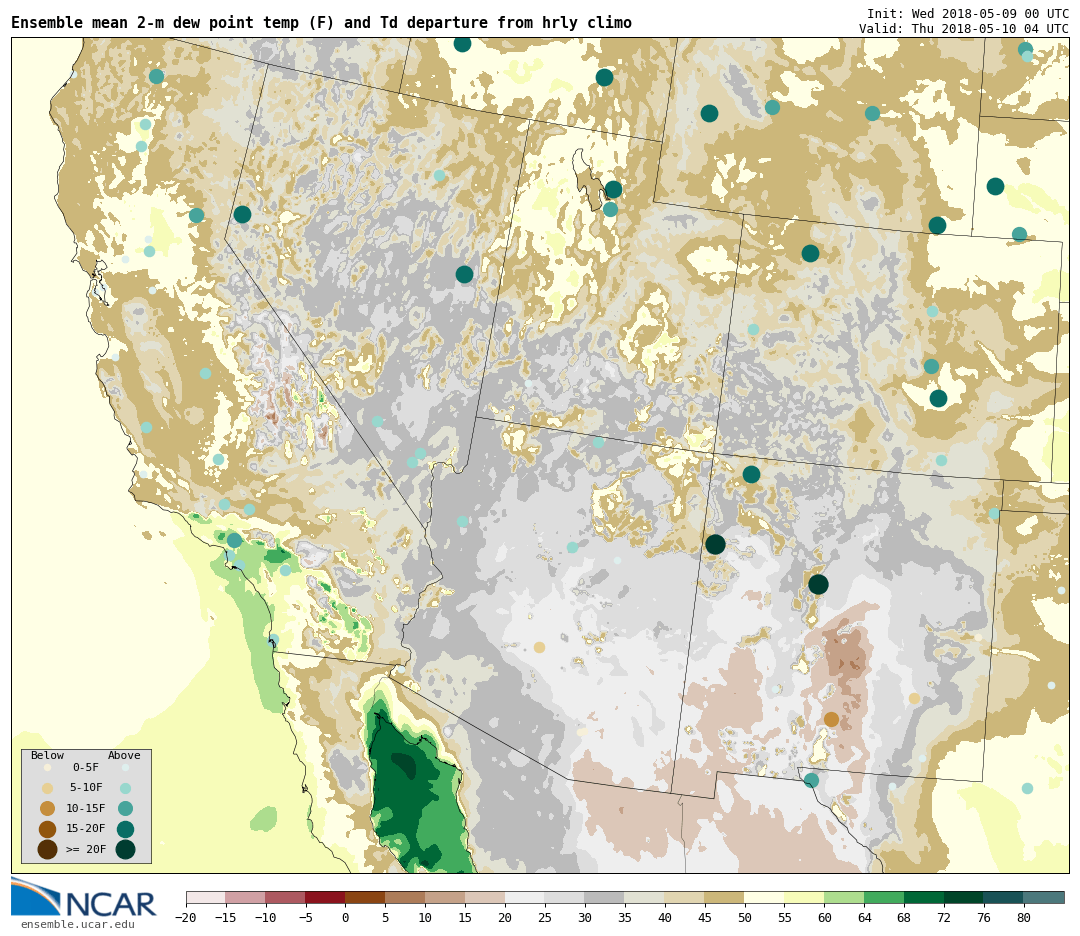Click the darkest green dot on Arizona–New Mexico border
Viewport: 1080px width, 936px height.
point(716,544)
